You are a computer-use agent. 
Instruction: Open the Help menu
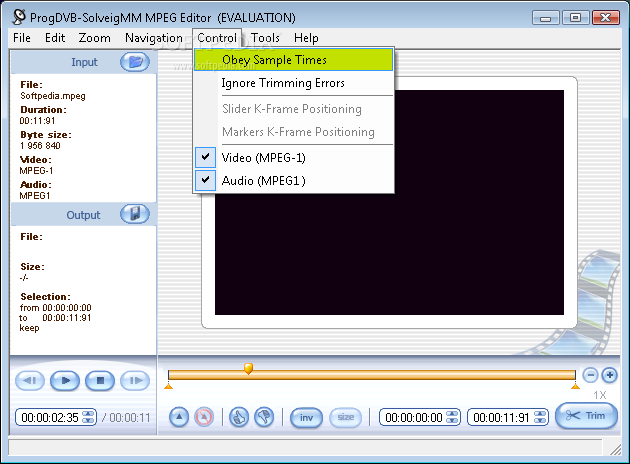pos(306,38)
